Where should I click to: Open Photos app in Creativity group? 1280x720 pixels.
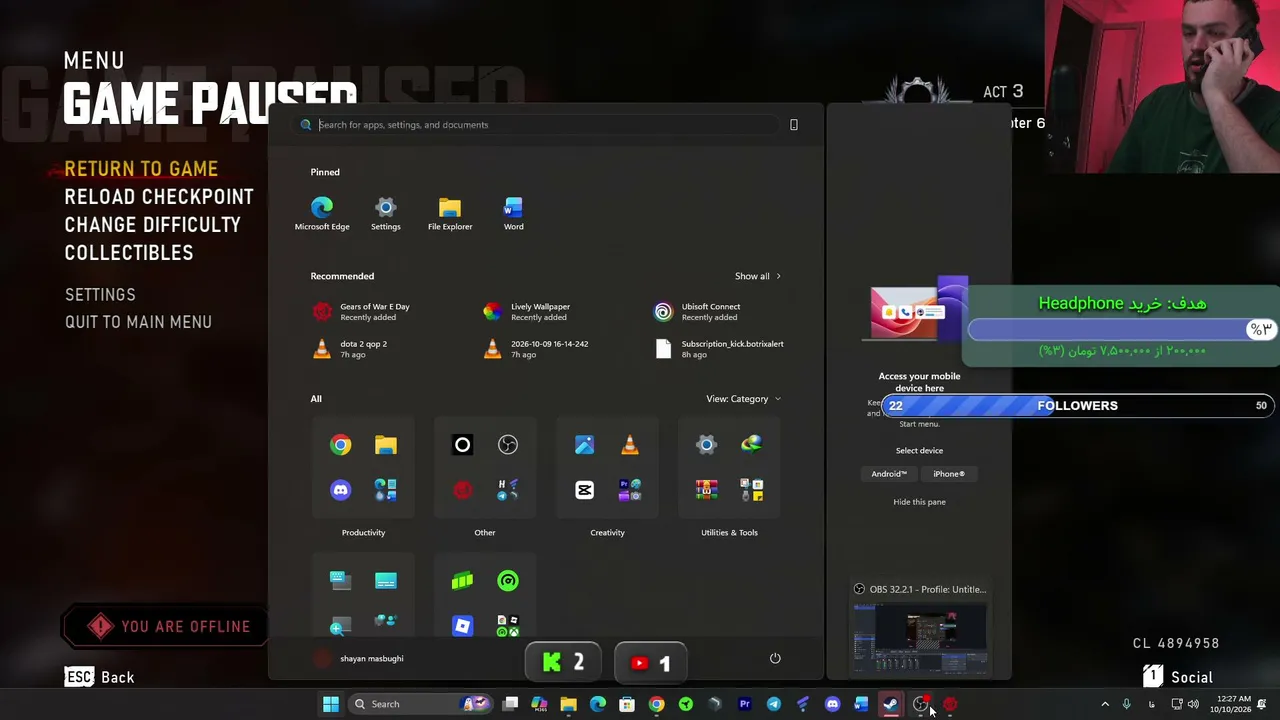click(585, 445)
